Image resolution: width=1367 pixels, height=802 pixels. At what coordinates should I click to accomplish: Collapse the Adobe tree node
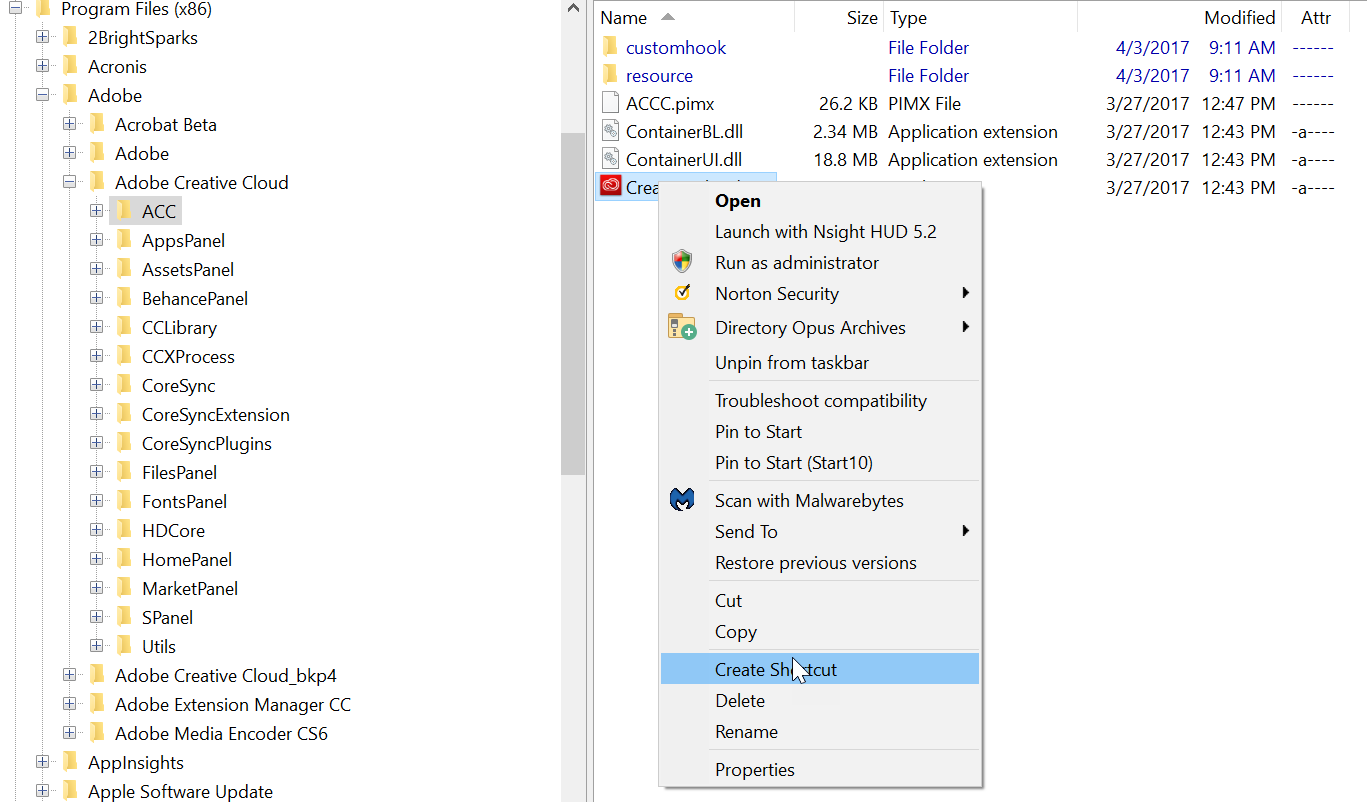(x=43, y=95)
